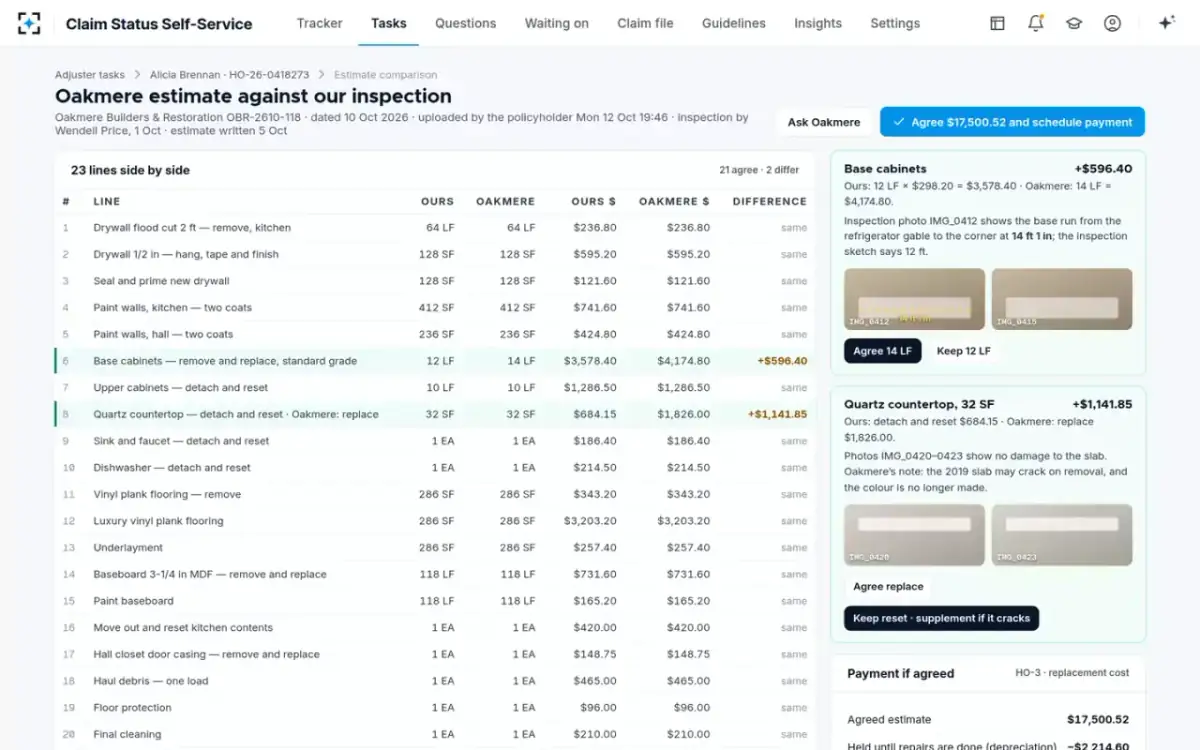Open the graduation cap learning icon
Image resolution: width=1200 pixels, height=750 pixels.
pyautogui.click(x=1074, y=23)
